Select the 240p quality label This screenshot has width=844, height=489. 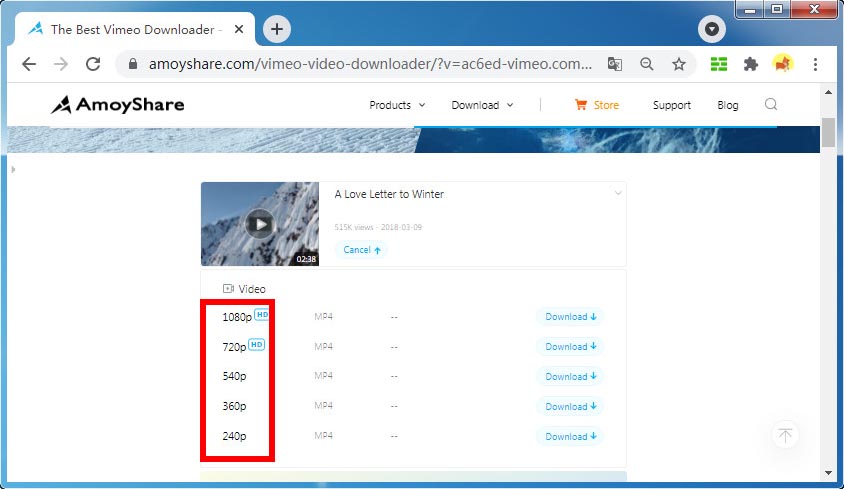pos(234,436)
